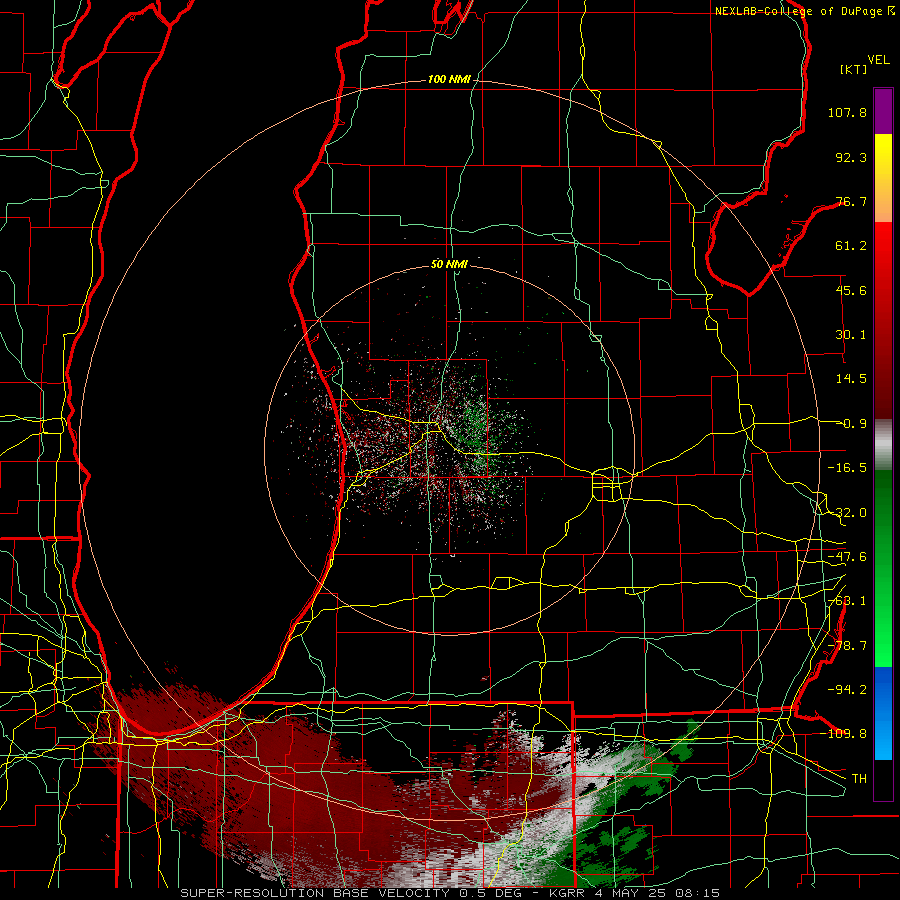Viewport: 900px width, 900px height.
Task: Click the 100 NMI range ring label
Action: (x=449, y=79)
